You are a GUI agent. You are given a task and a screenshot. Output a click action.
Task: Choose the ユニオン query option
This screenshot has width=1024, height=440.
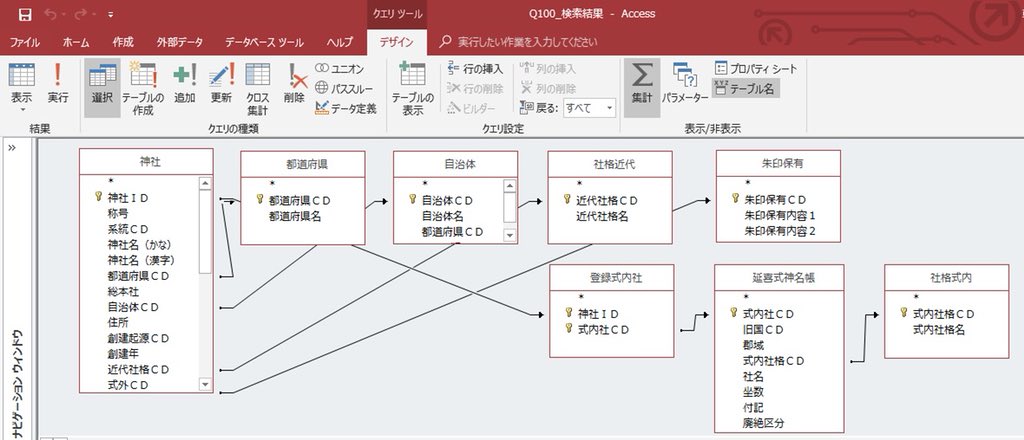(340, 69)
